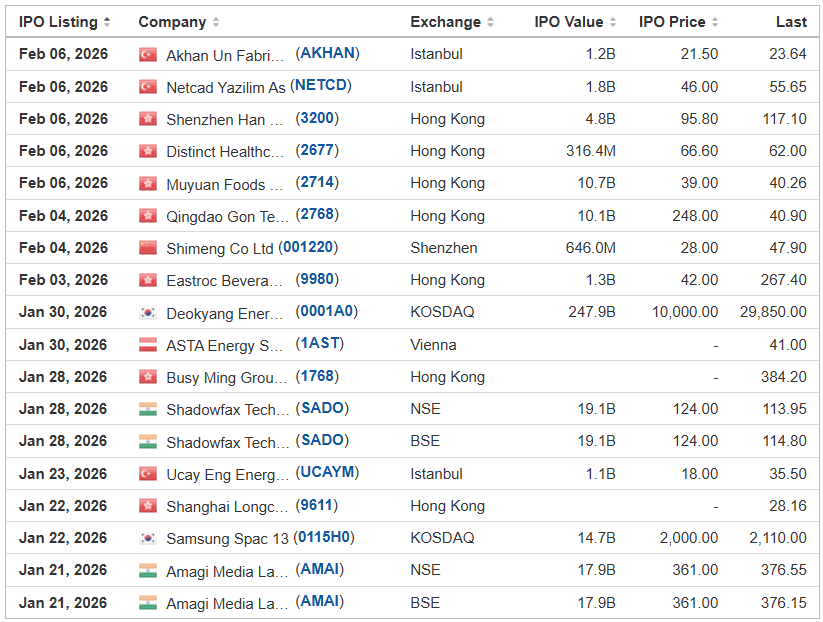Viewport: 823px width, 622px height.
Task: Sort by IPO Listing arrows icon
Action: (107, 22)
